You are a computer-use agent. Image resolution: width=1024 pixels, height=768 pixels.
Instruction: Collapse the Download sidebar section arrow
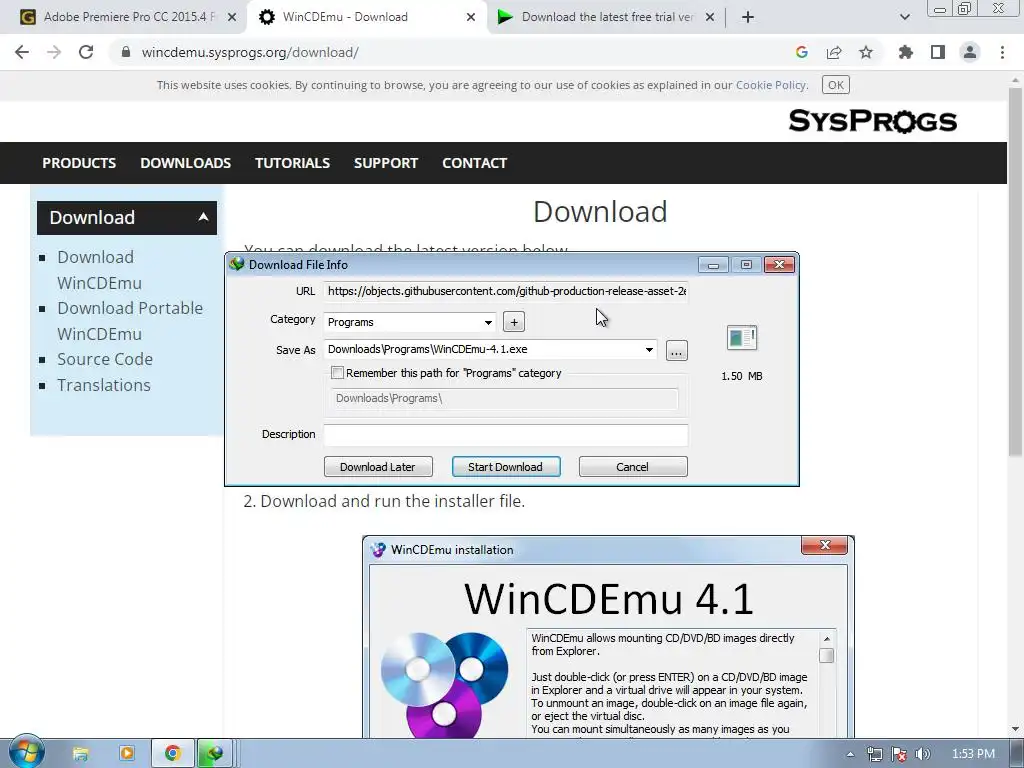203,217
